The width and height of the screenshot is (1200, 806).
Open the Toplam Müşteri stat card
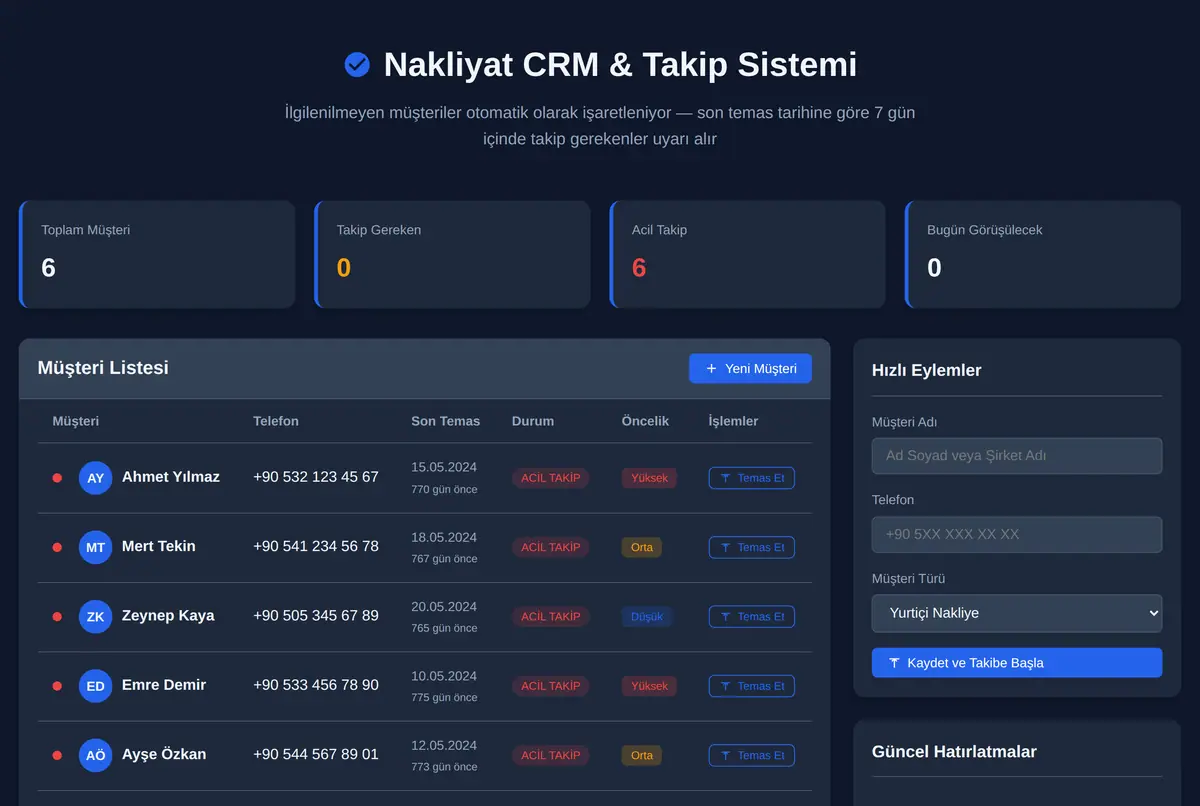(x=157, y=254)
